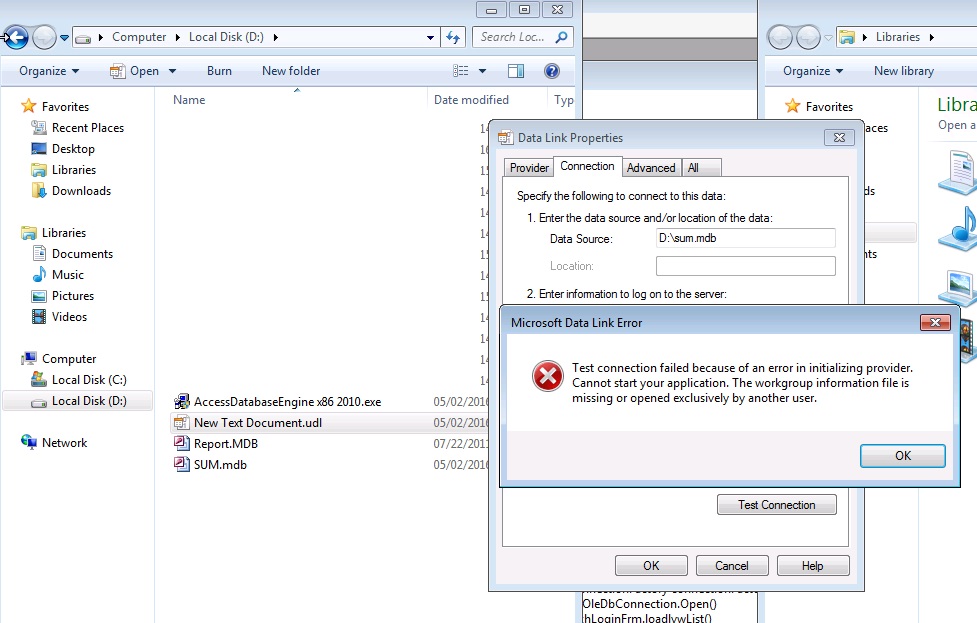Toggle the preview pane icon

tap(516, 71)
